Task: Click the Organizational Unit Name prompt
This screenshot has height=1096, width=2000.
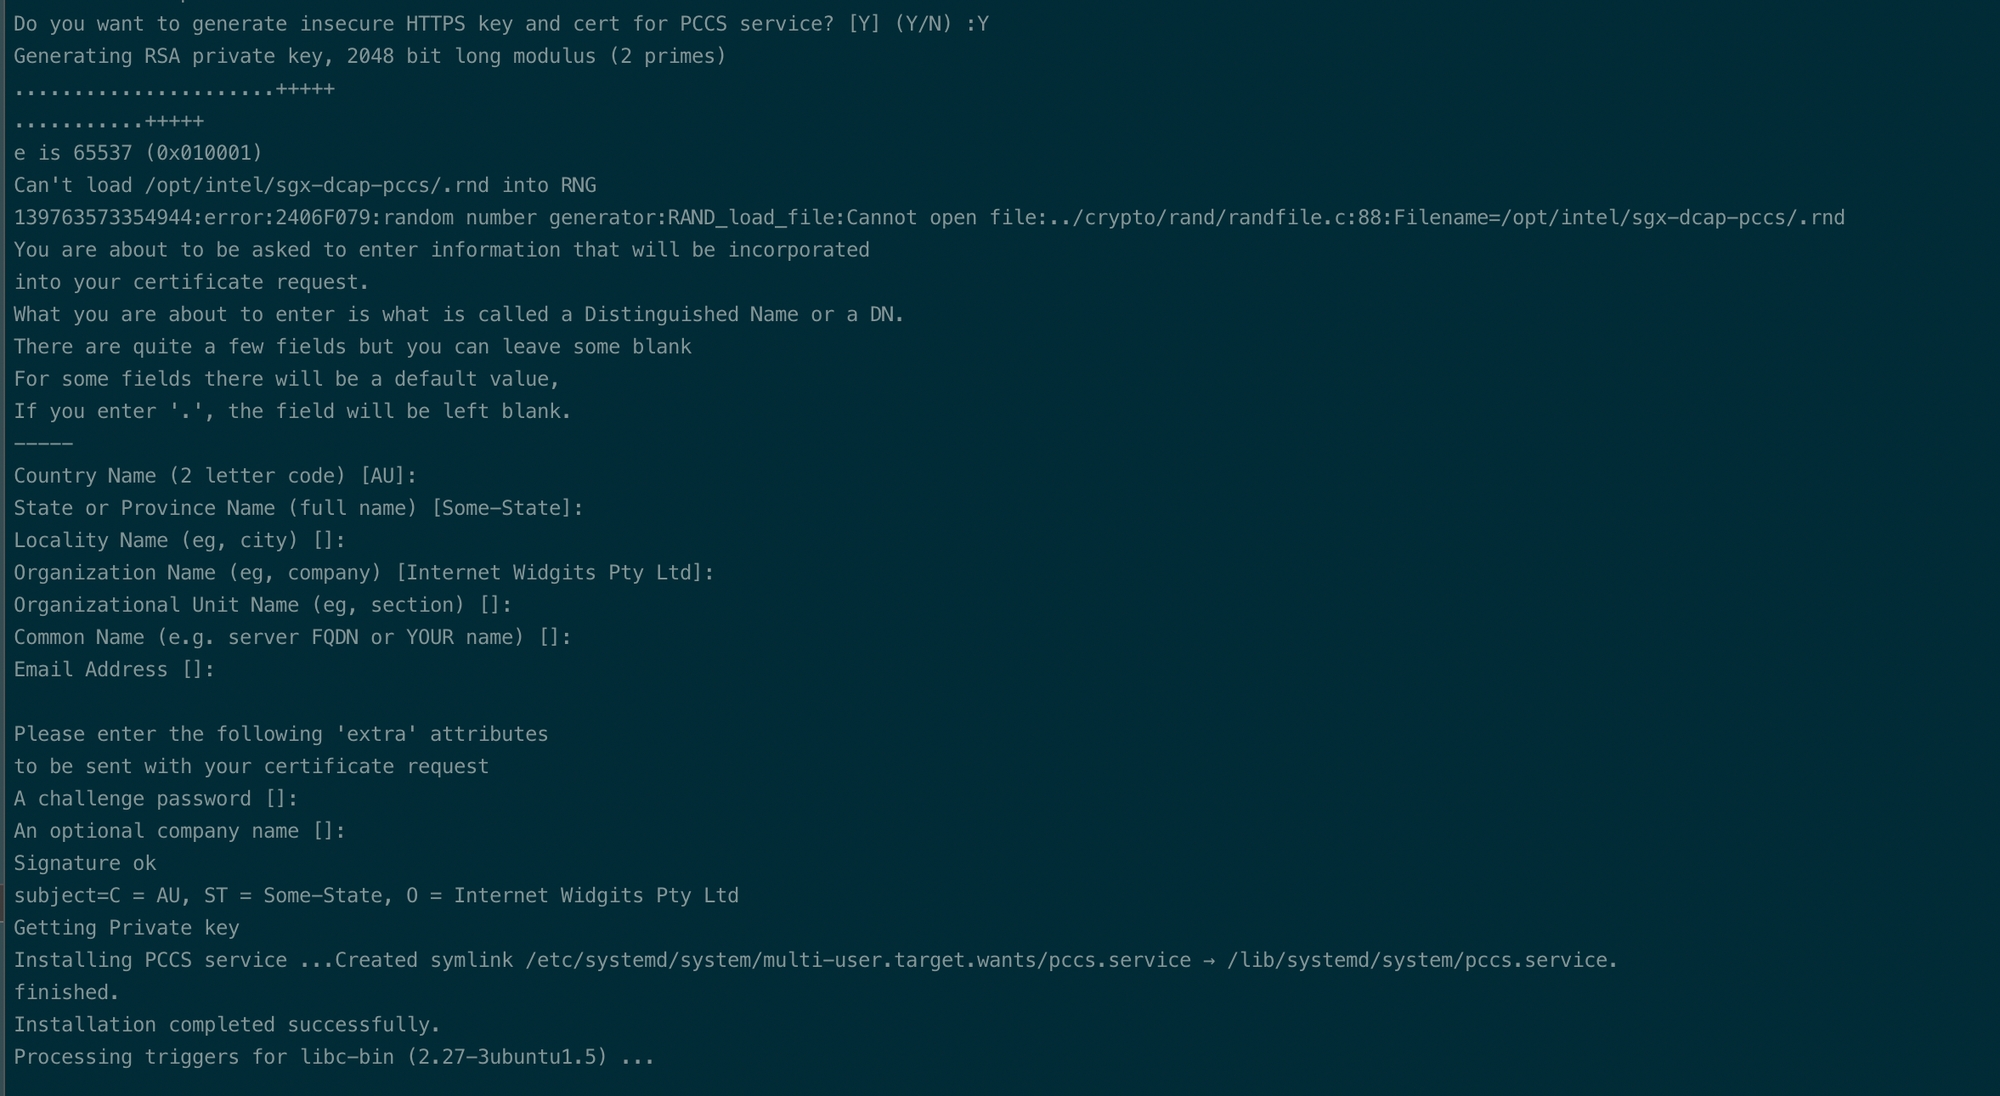Action: (x=262, y=605)
